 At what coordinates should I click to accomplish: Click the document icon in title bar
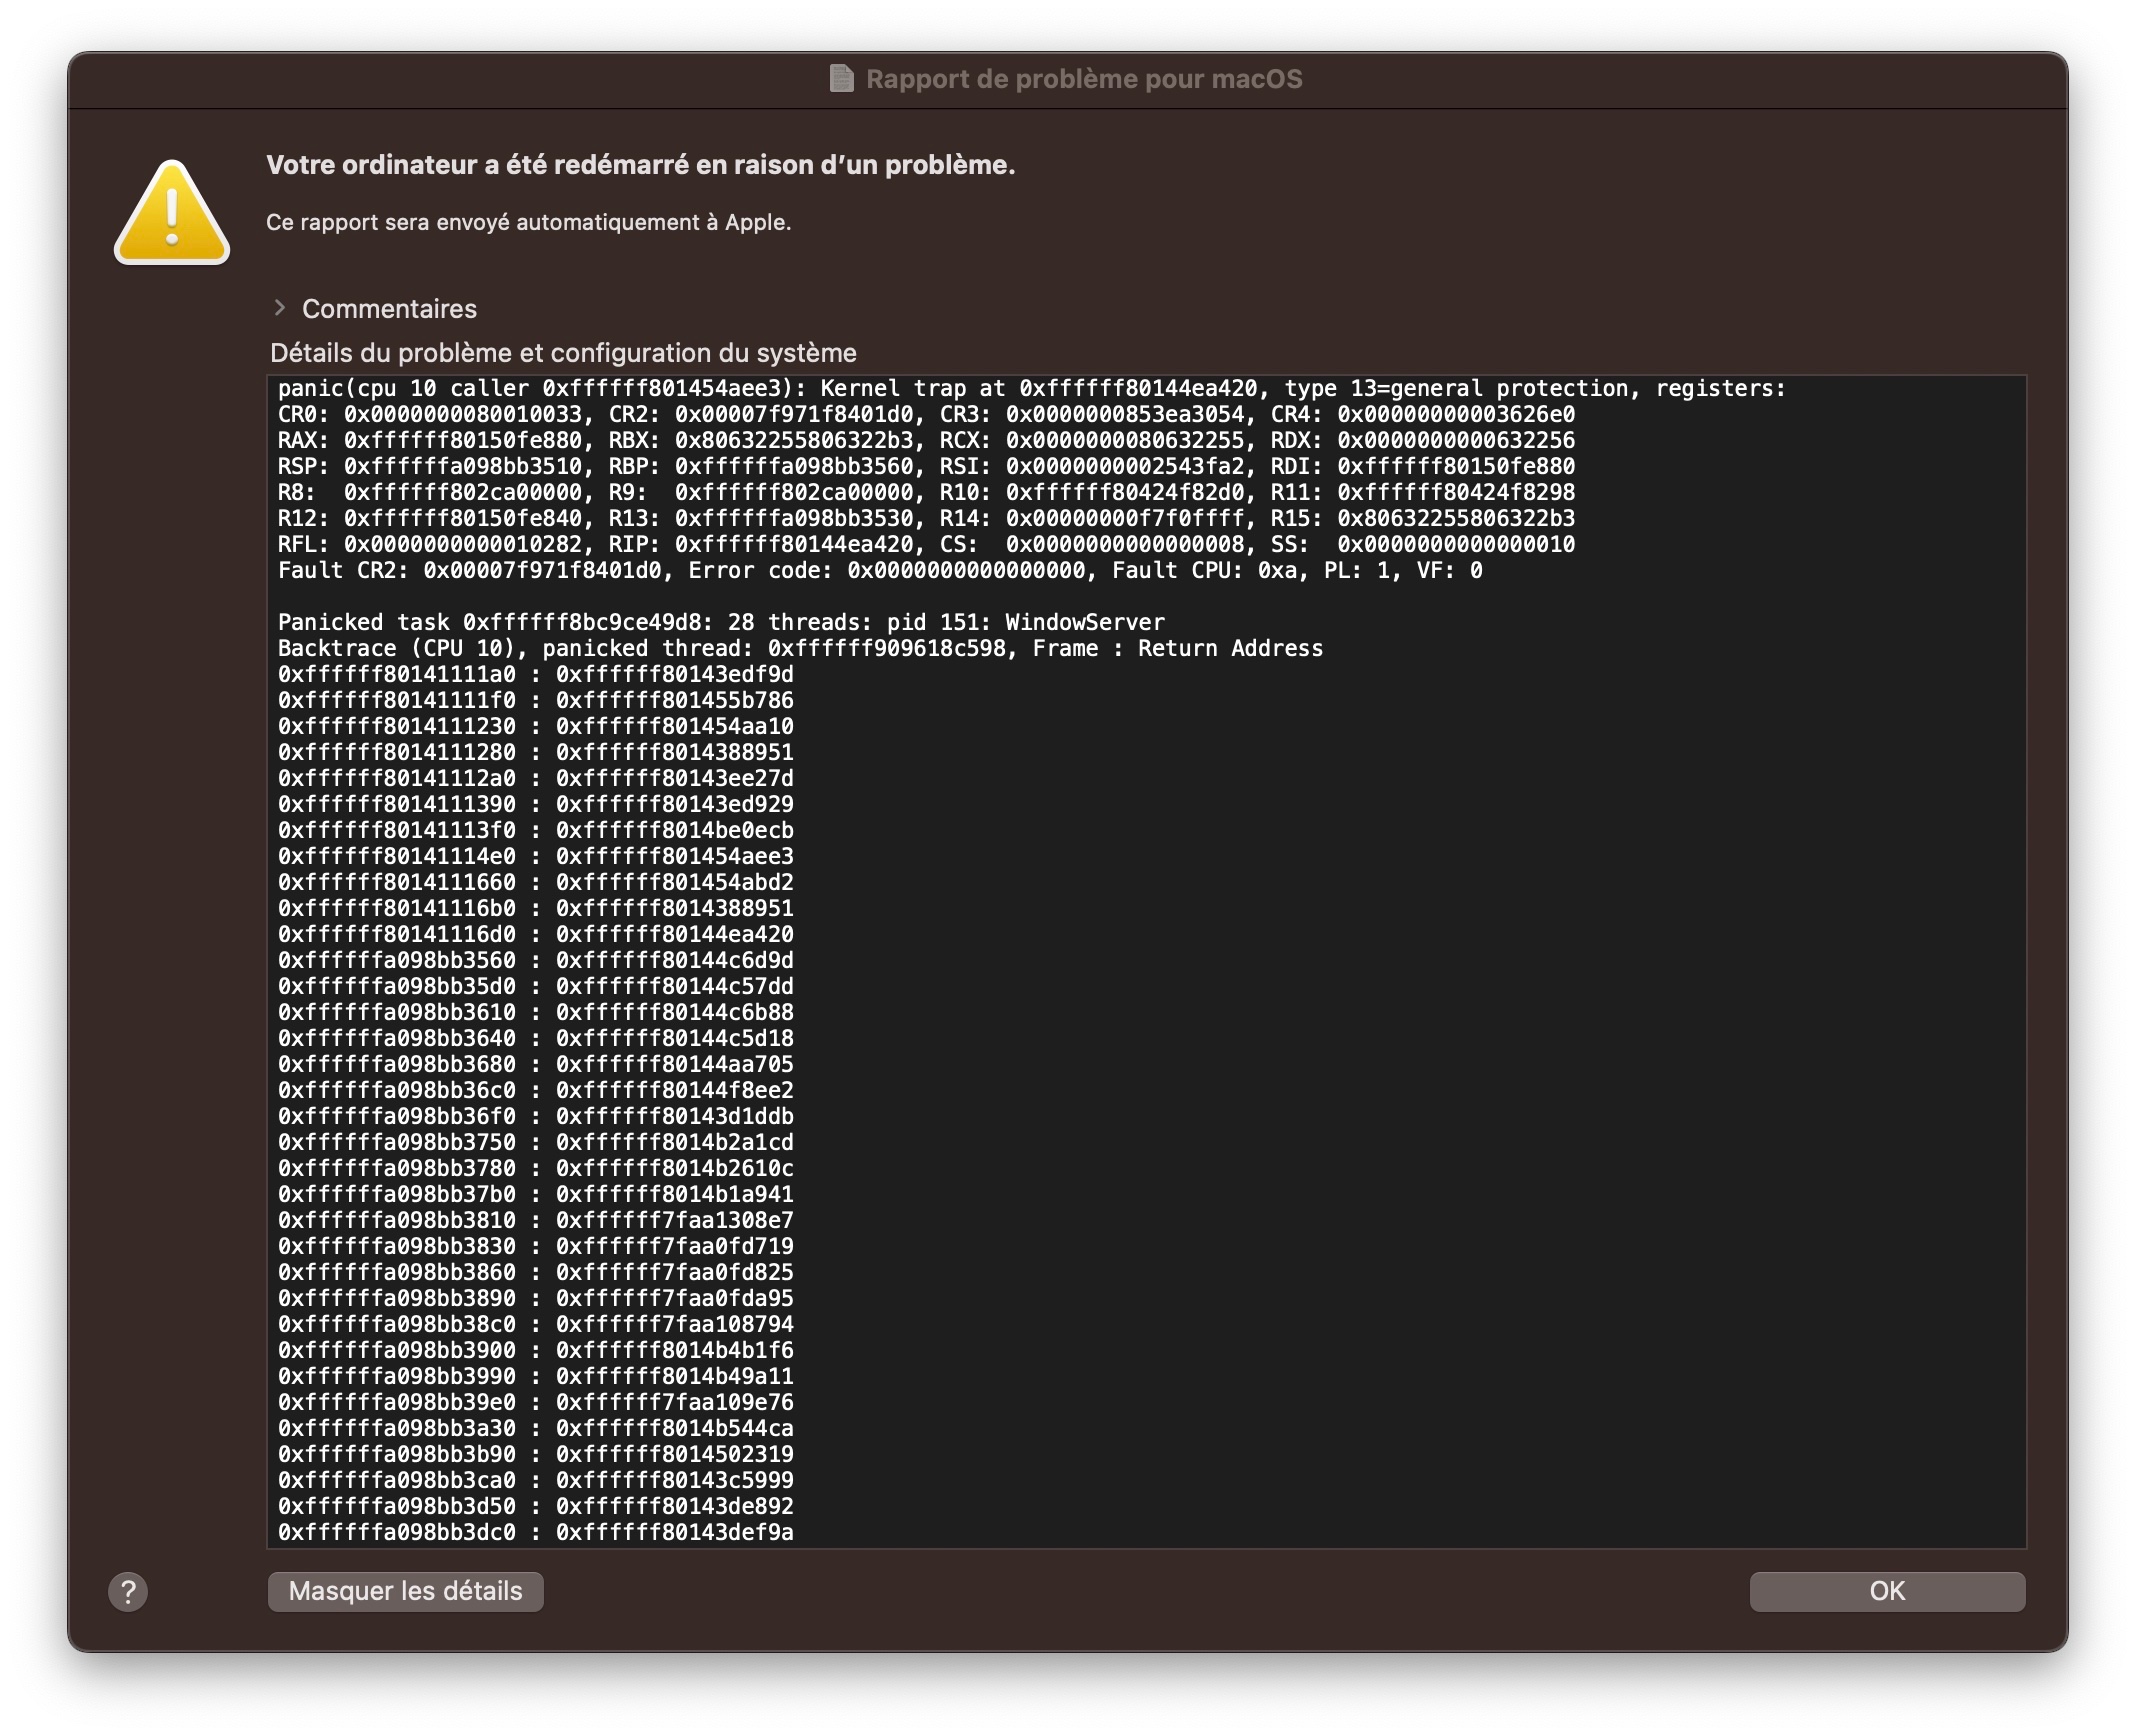click(842, 79)
